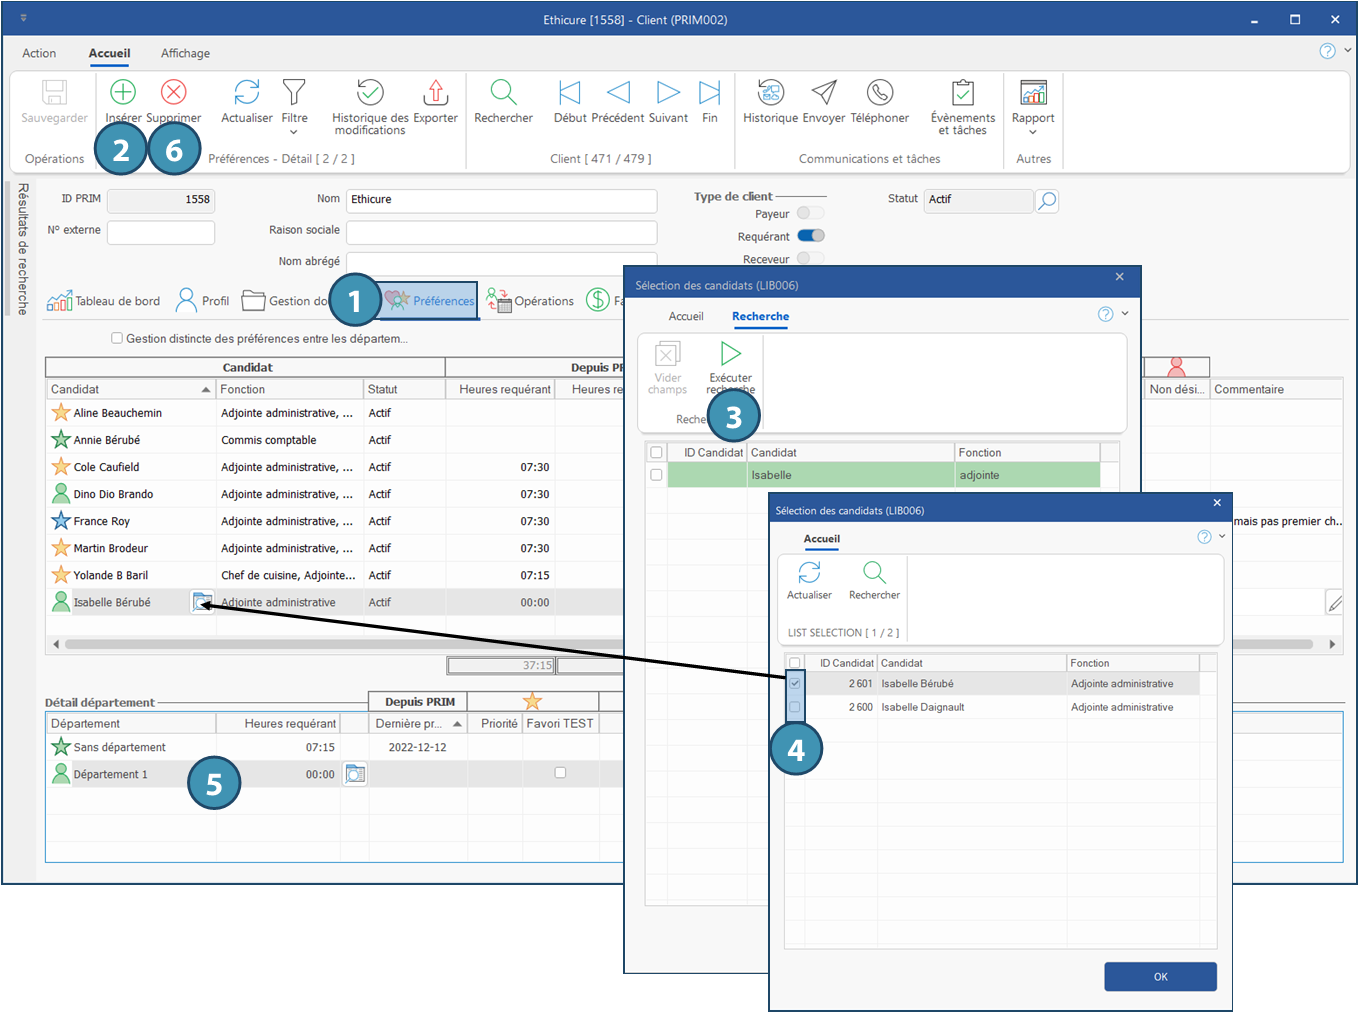Image resolution: width=1359 pixels, height=1012 pixels.
Task: Check Gestion distincte des préférences checkbox
Action: [x=117, y=338]
